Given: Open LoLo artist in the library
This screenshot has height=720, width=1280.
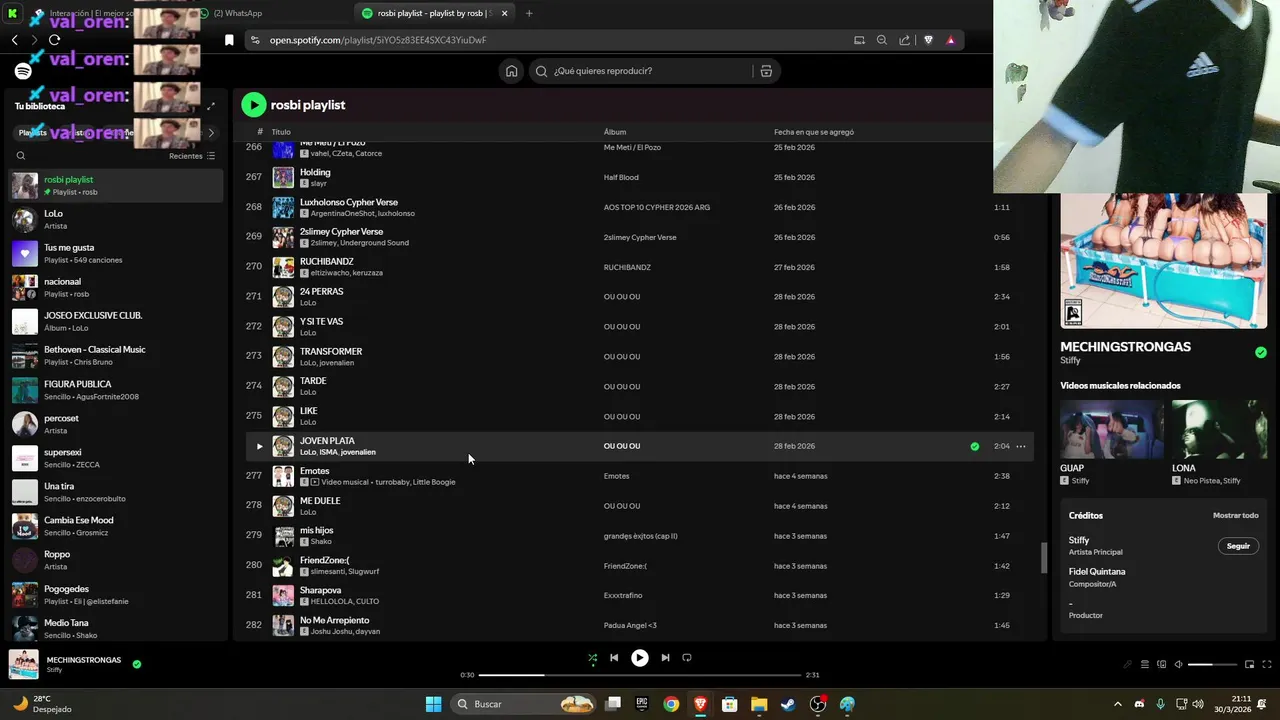Looking at the screenshot, I should [x=116, y=219].
